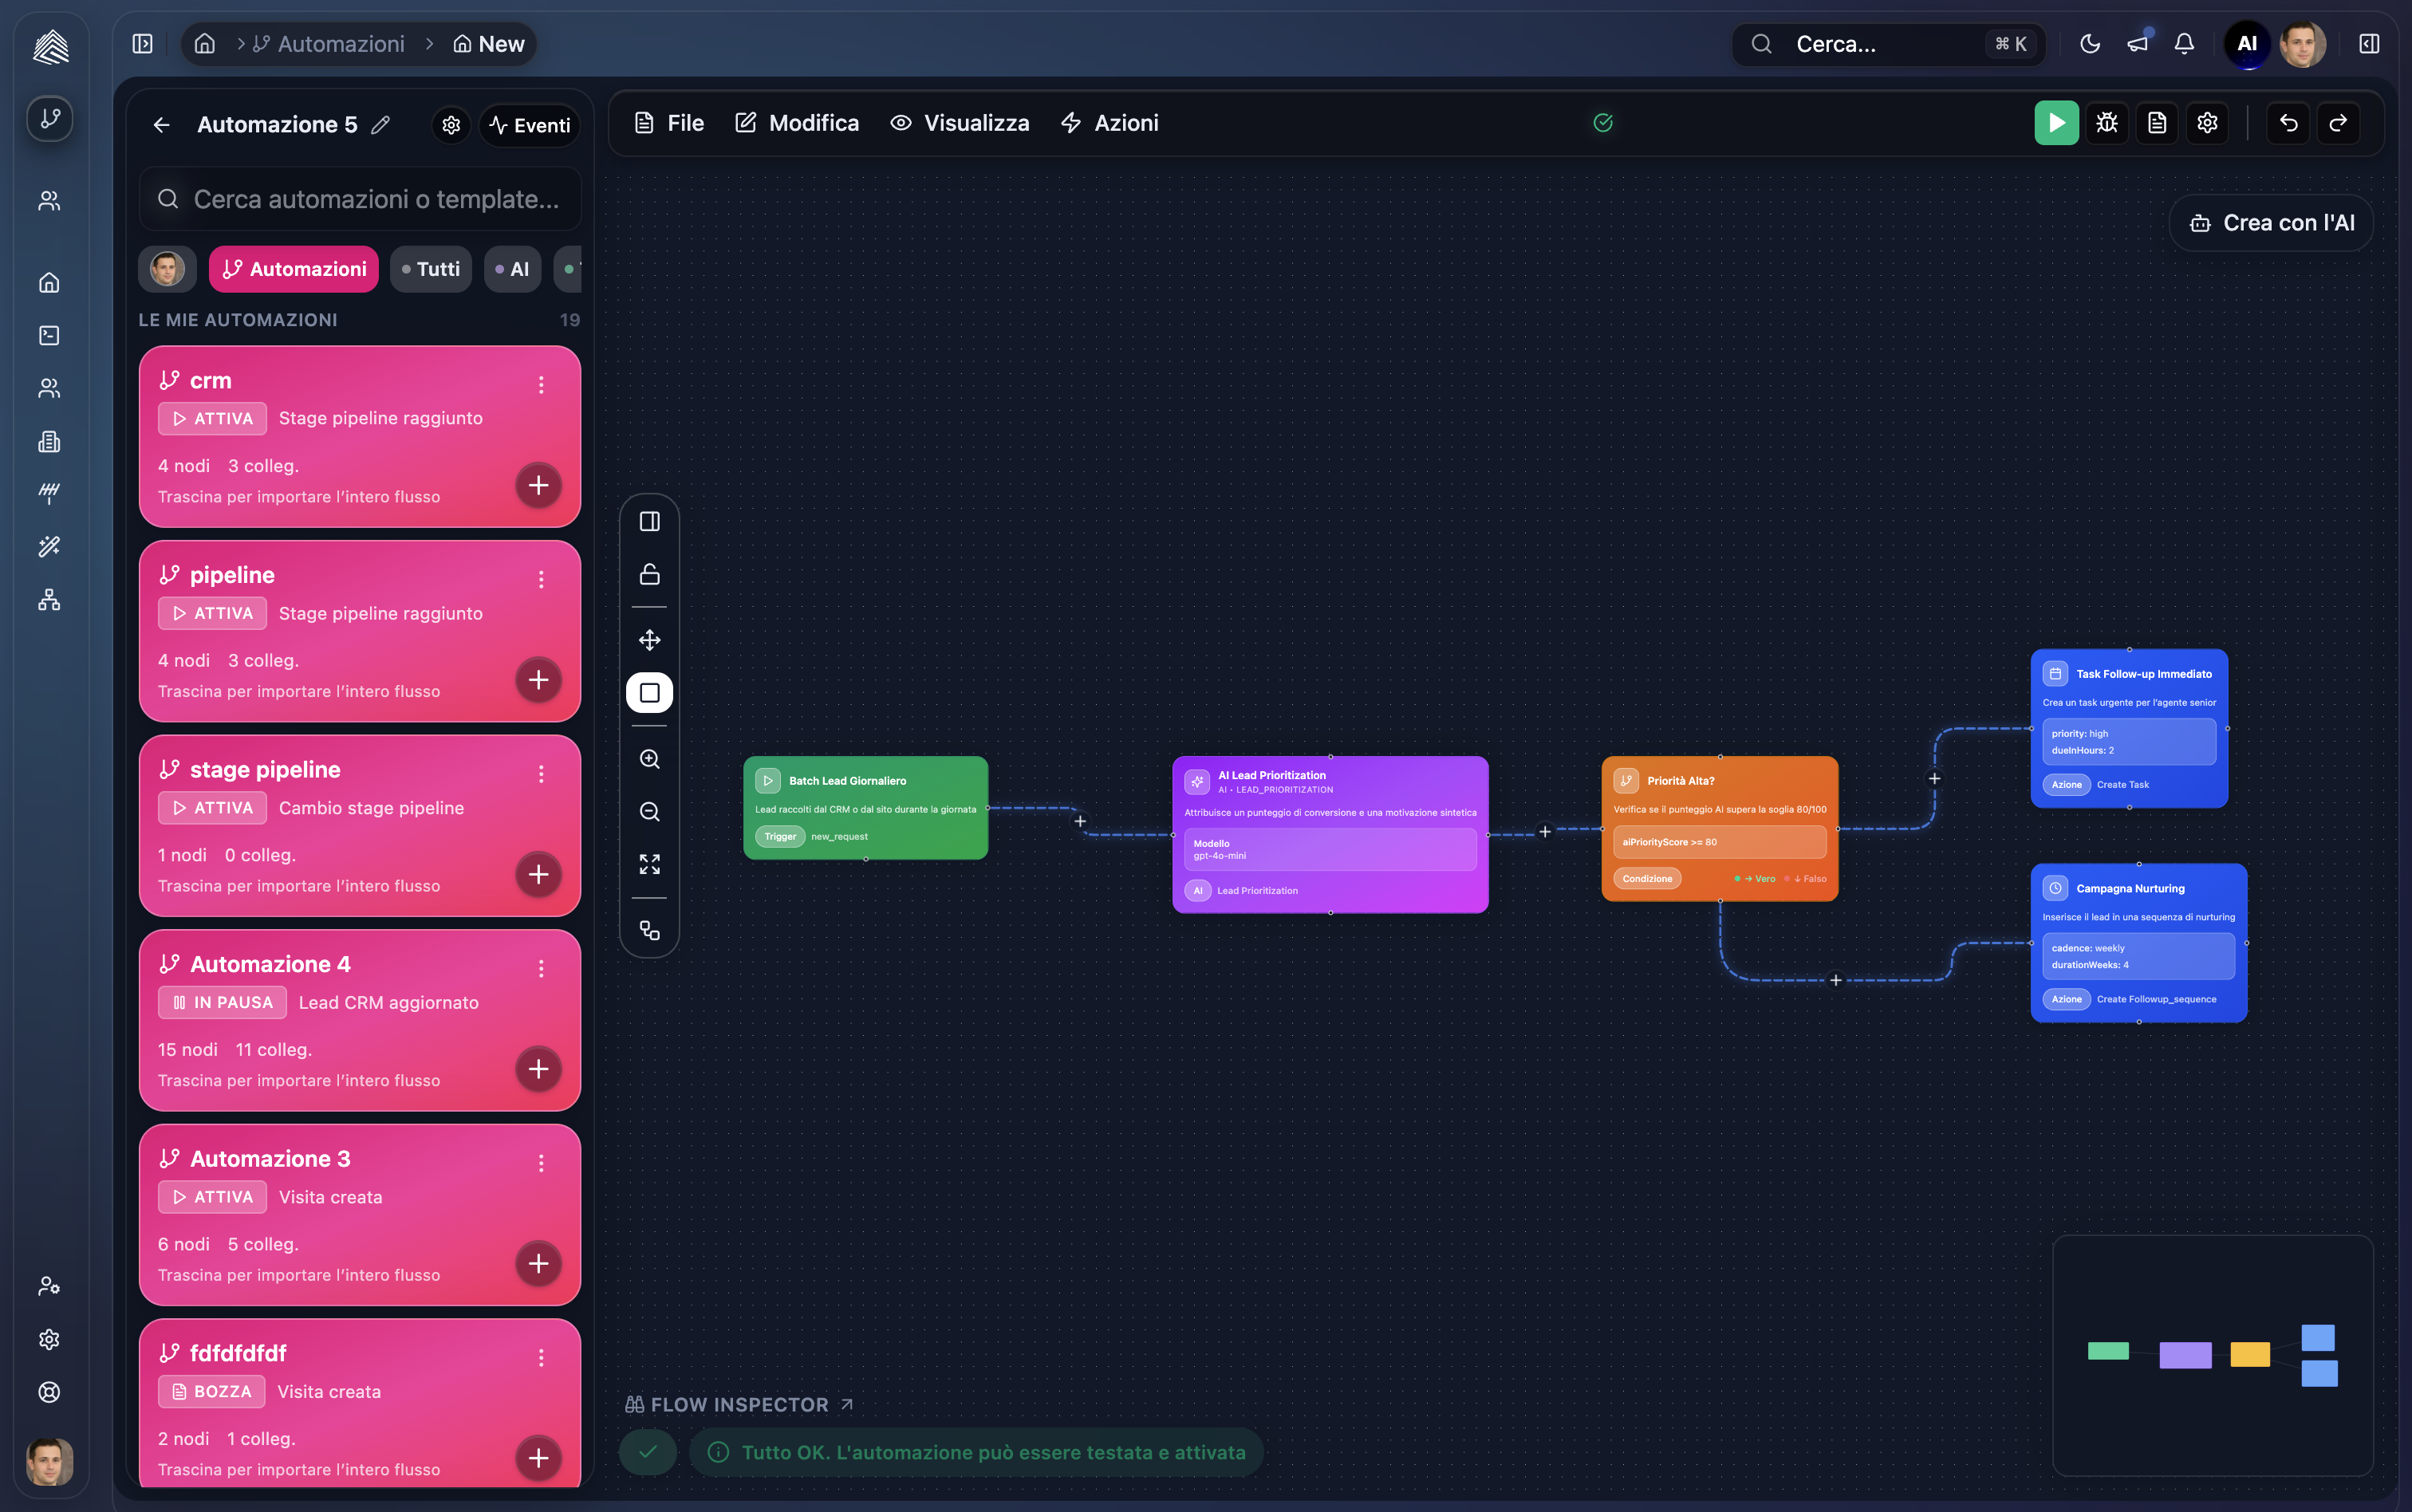Open the three-dot menu on crm card
The width and height of the screenshot is (2412, 1512).
[x=541, y=385]
